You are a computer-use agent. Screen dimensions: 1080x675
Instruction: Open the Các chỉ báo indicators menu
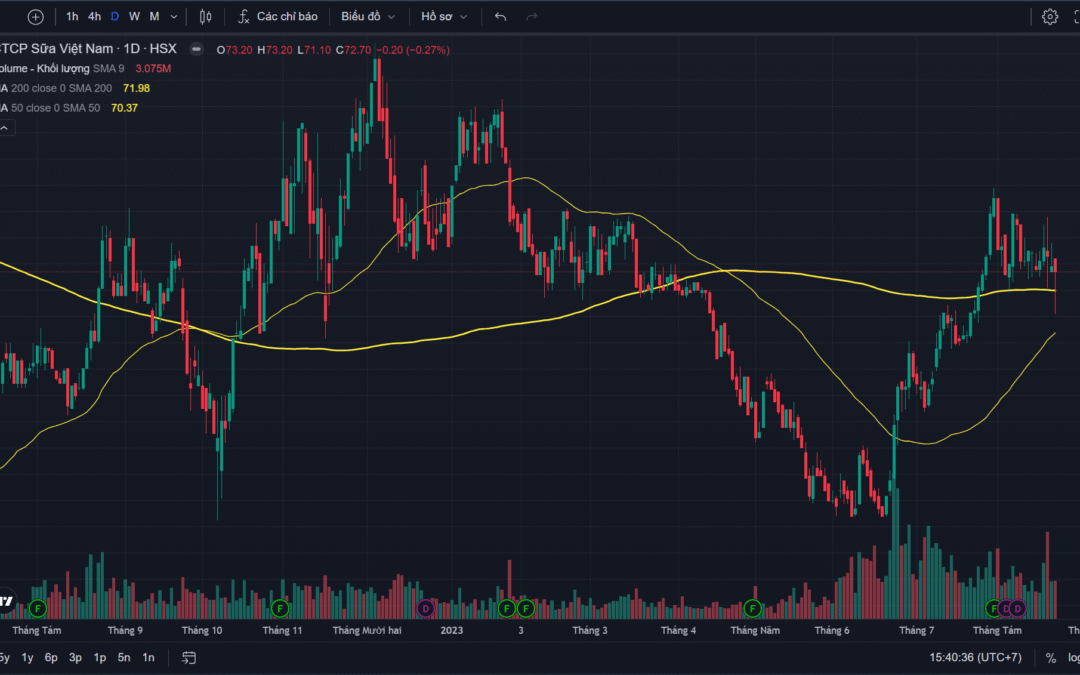pyautogui.click(x=277, y=16)
